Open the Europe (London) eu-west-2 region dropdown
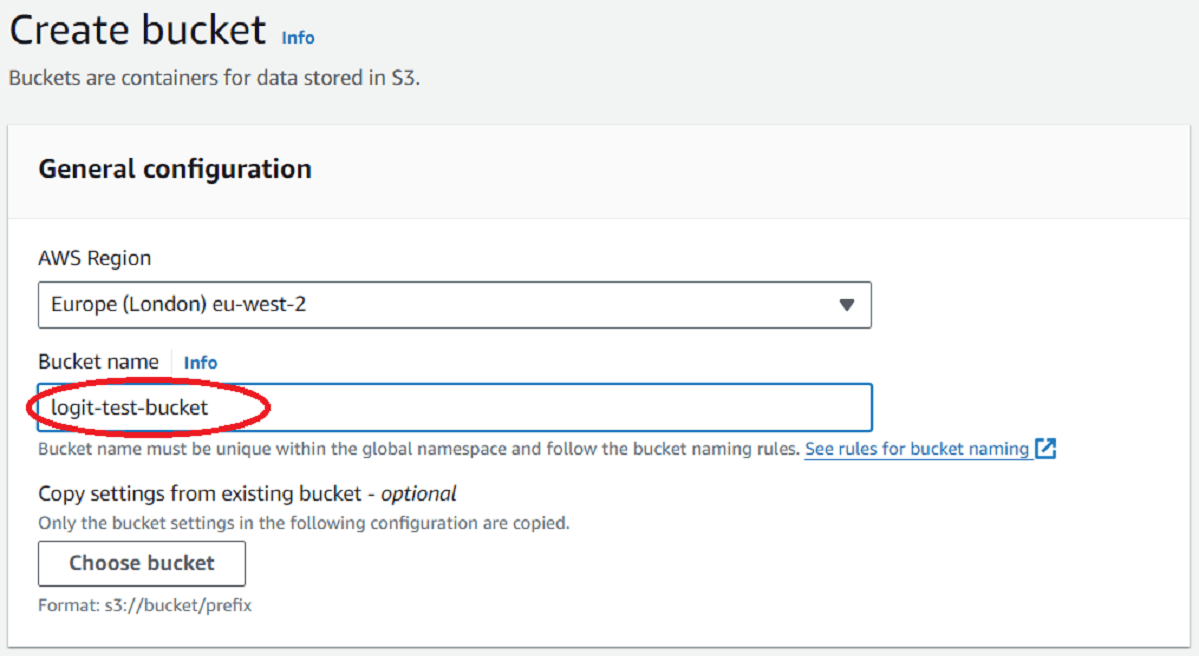1199x656 pixels. (455, 304)
